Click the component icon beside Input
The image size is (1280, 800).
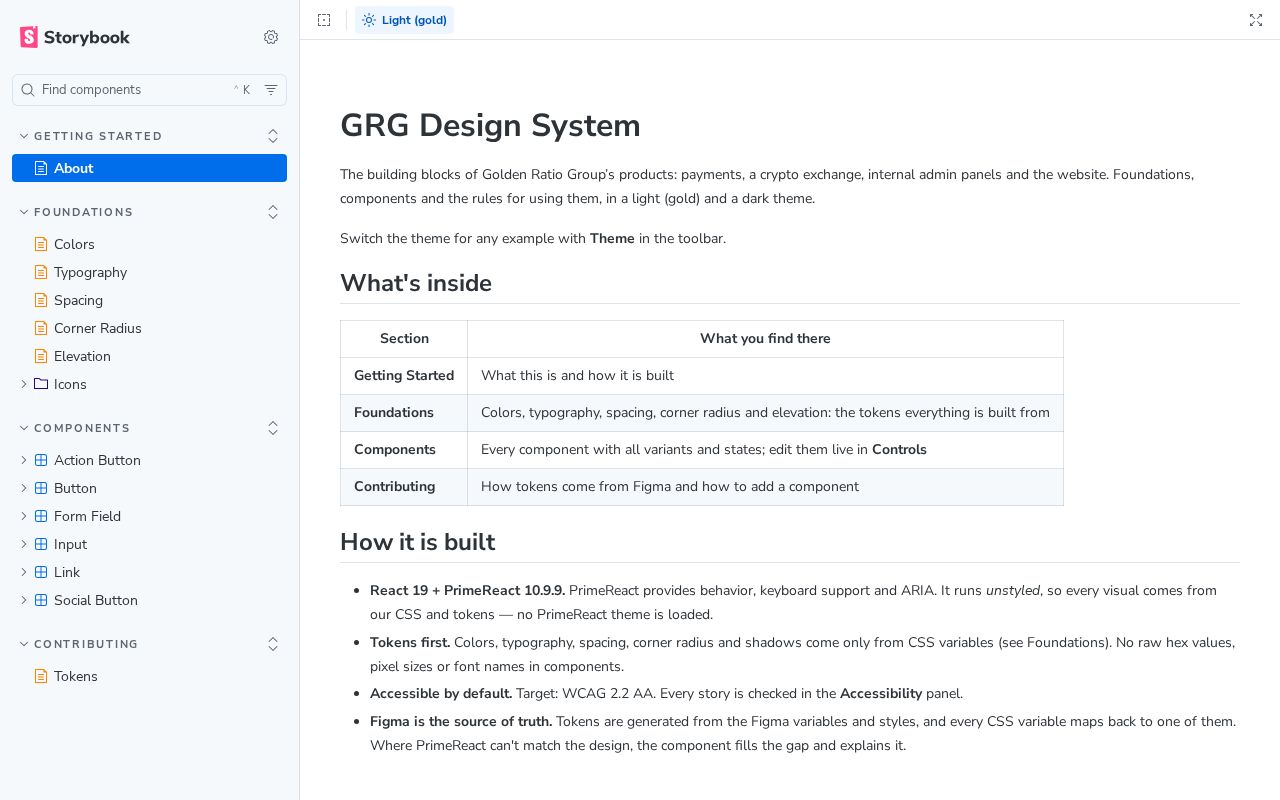[x=41, y=544]
